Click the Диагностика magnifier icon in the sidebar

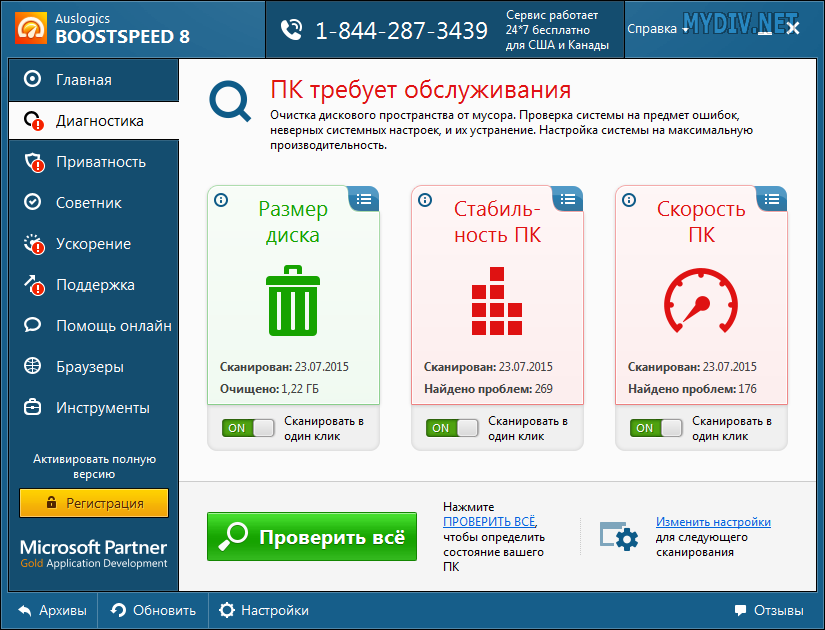point(34,121)
